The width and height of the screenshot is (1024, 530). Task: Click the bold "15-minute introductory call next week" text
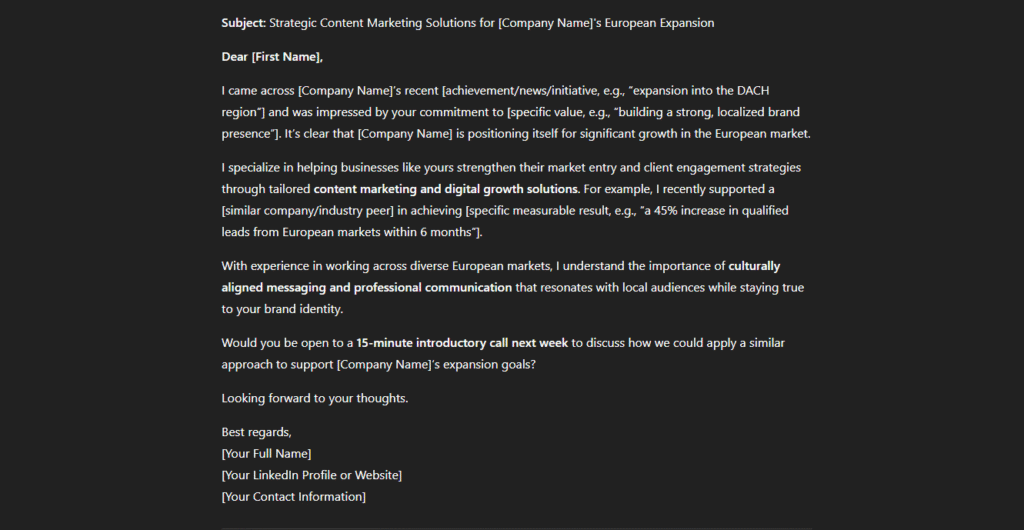click(x=462, y=343)
